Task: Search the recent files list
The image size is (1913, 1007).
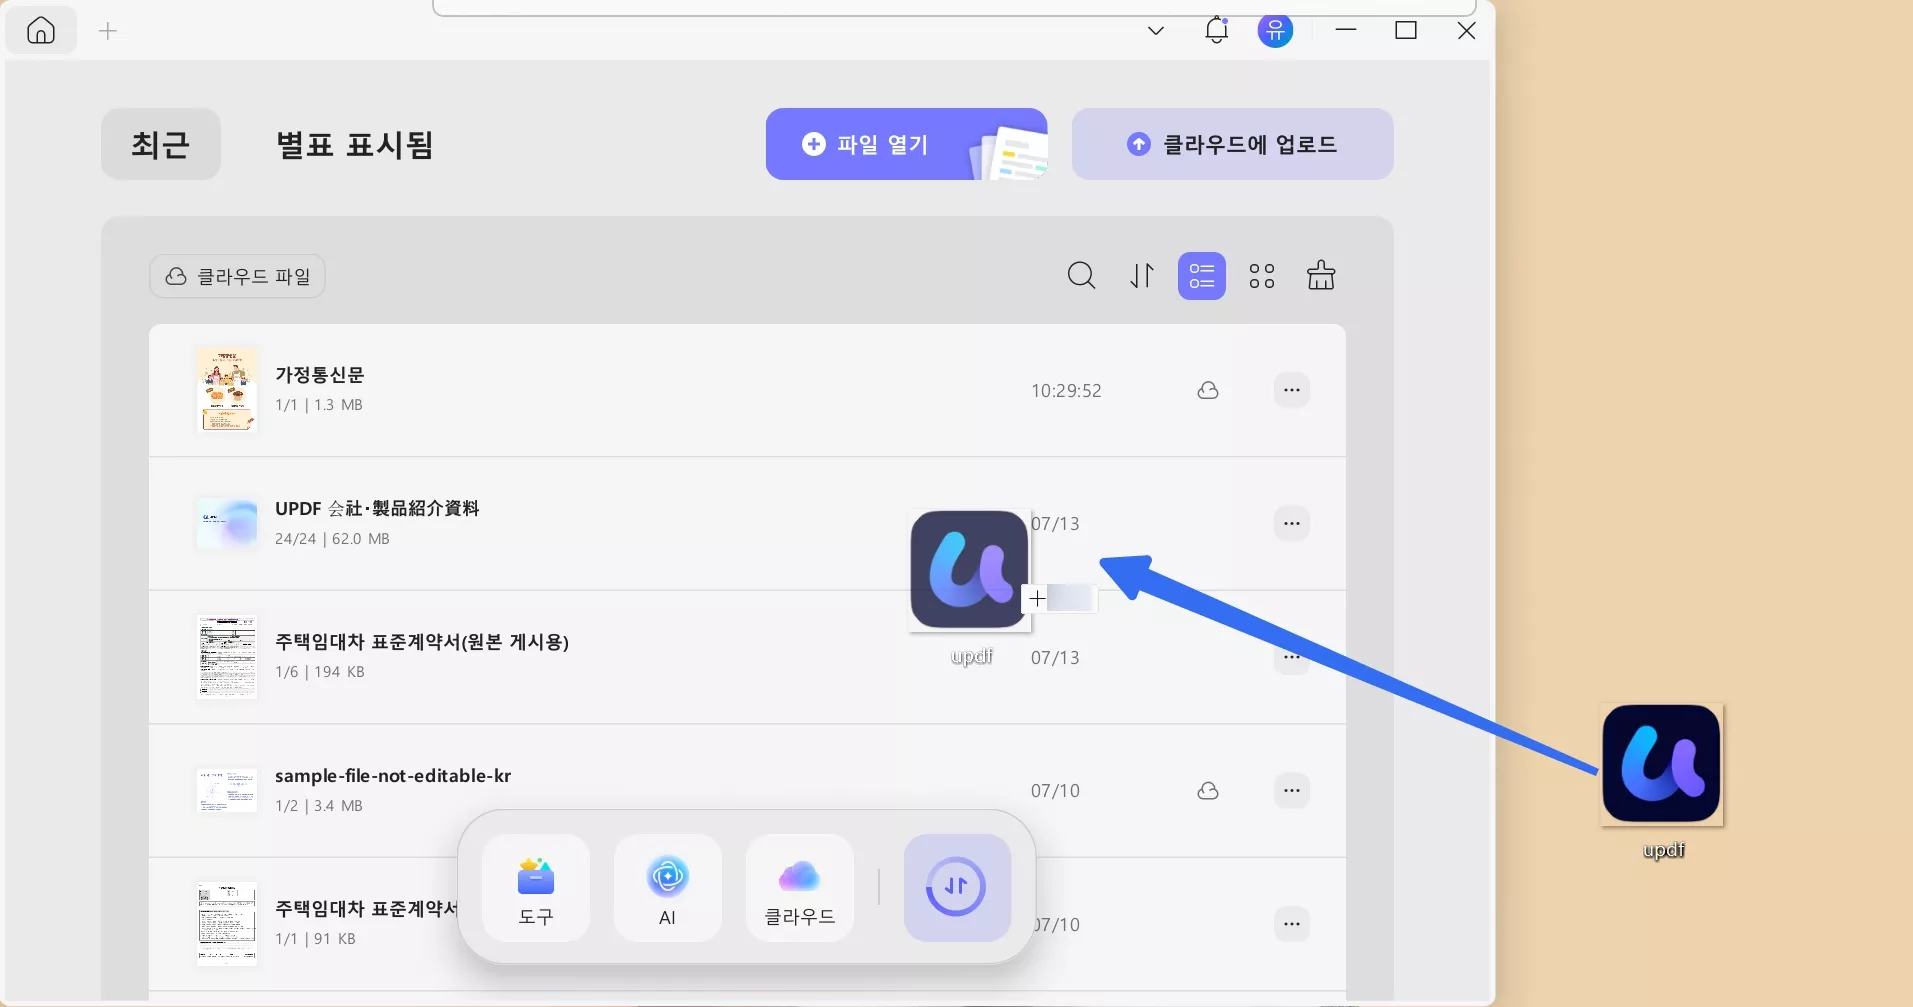Action: click(x=1081, y=275)
